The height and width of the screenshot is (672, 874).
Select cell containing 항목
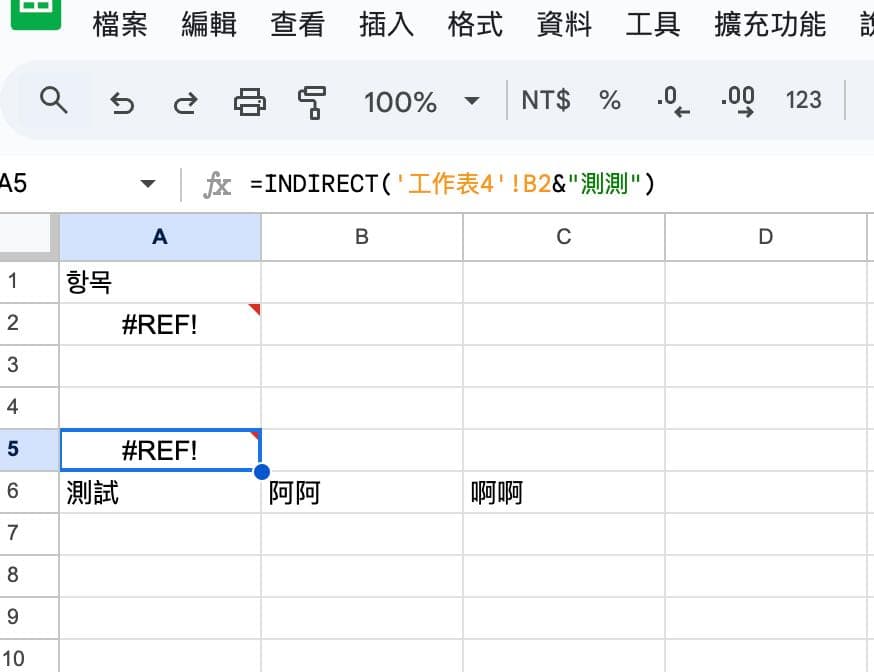coord(160,282)
